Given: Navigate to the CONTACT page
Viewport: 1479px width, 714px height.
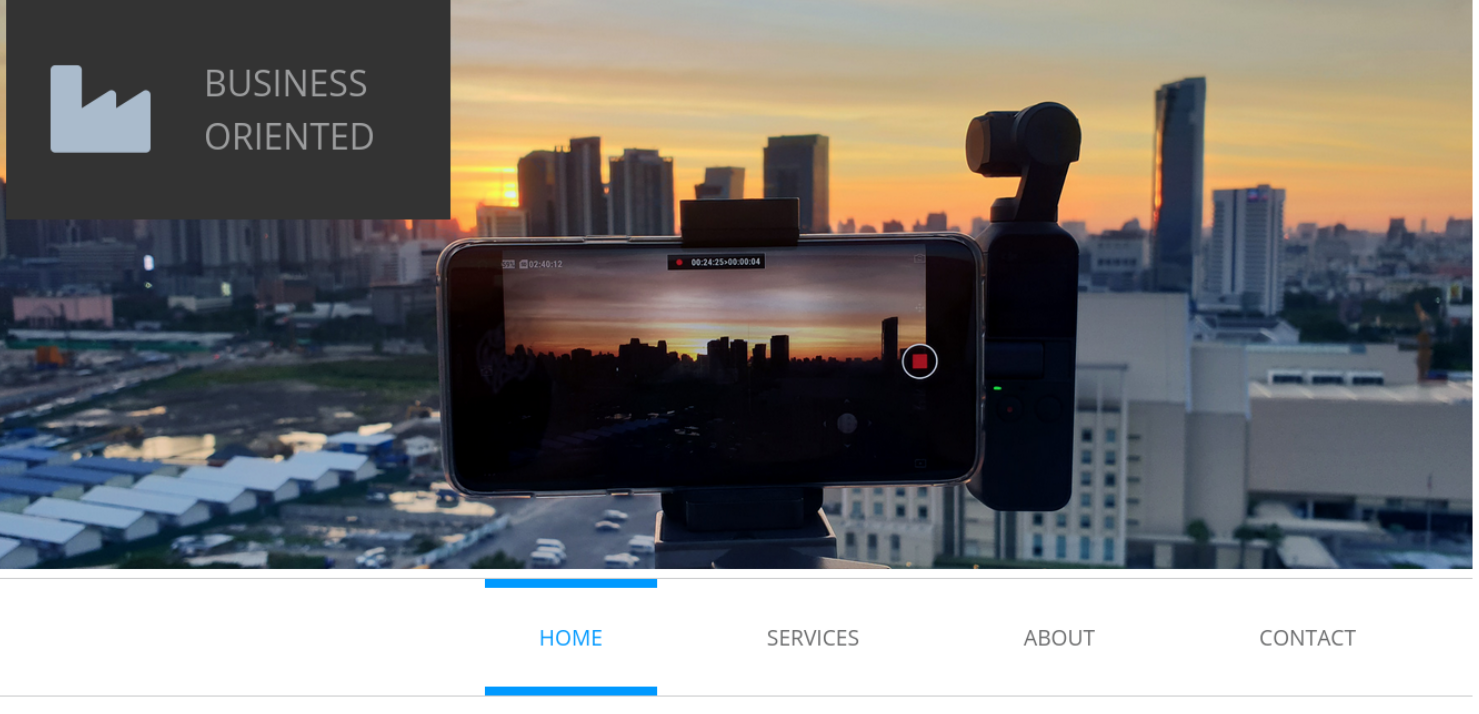Looking at the screenshot, I should point(1306,638).
